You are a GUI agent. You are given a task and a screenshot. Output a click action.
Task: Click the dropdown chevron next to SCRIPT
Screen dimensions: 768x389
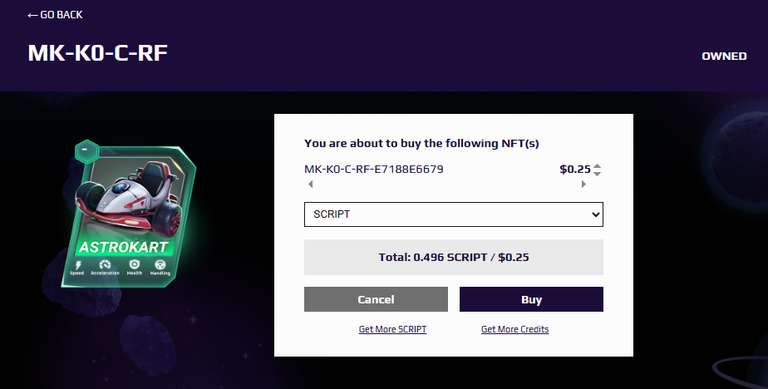[596, 215]
